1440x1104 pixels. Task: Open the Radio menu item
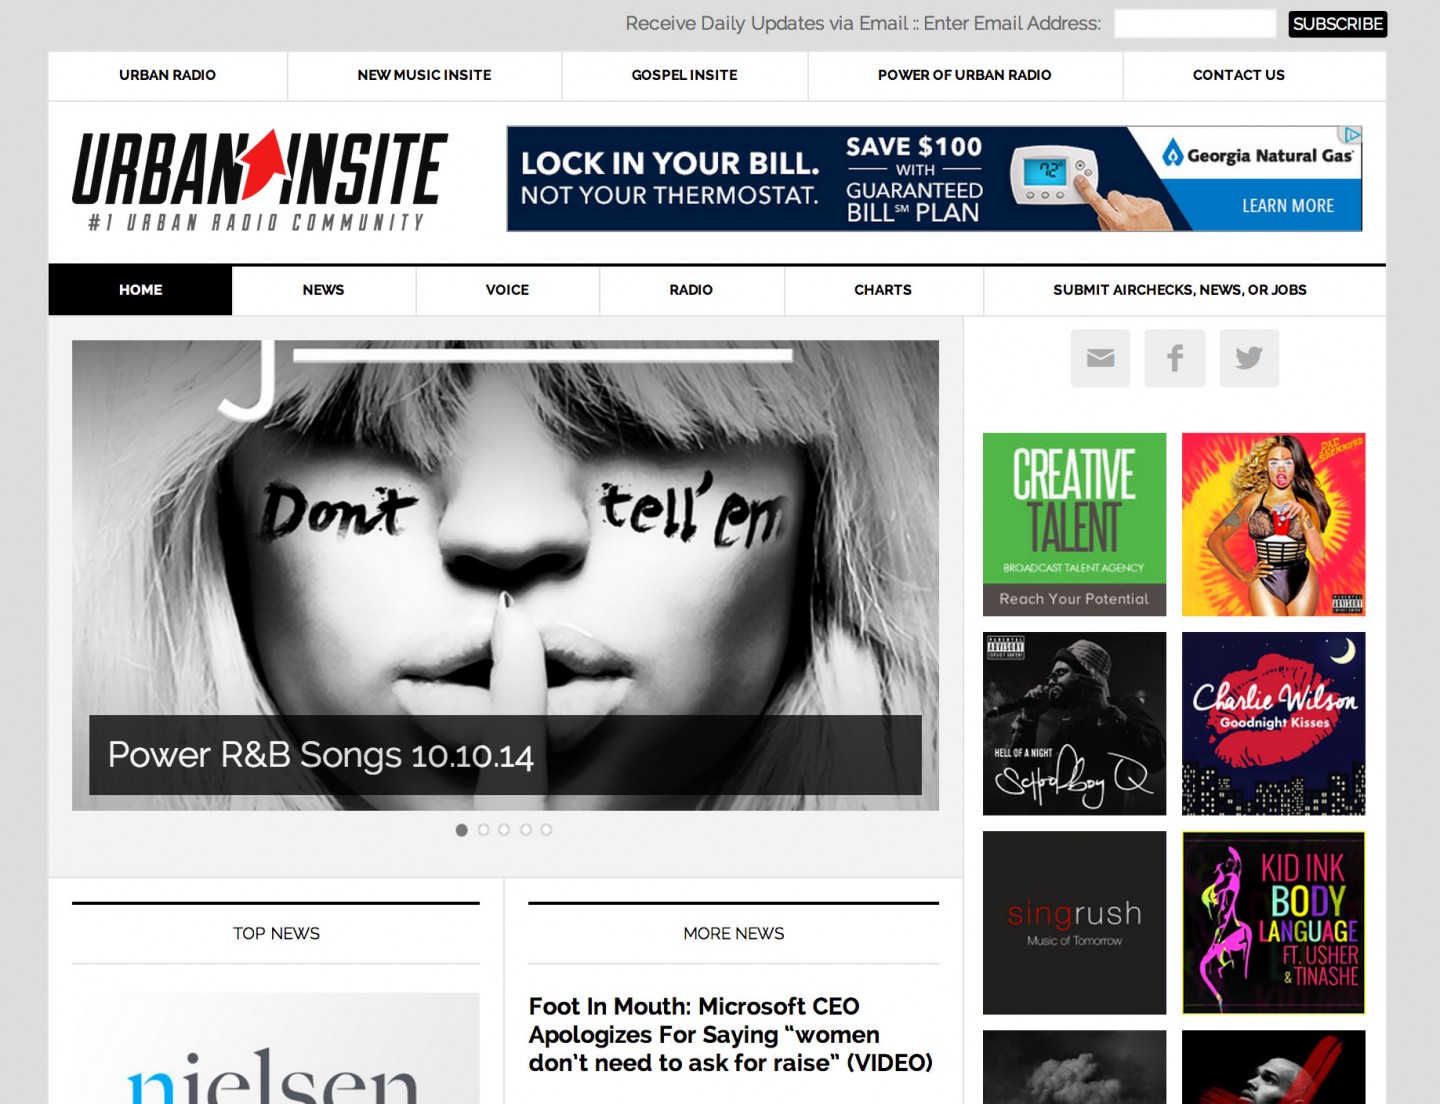click(691, 290)
